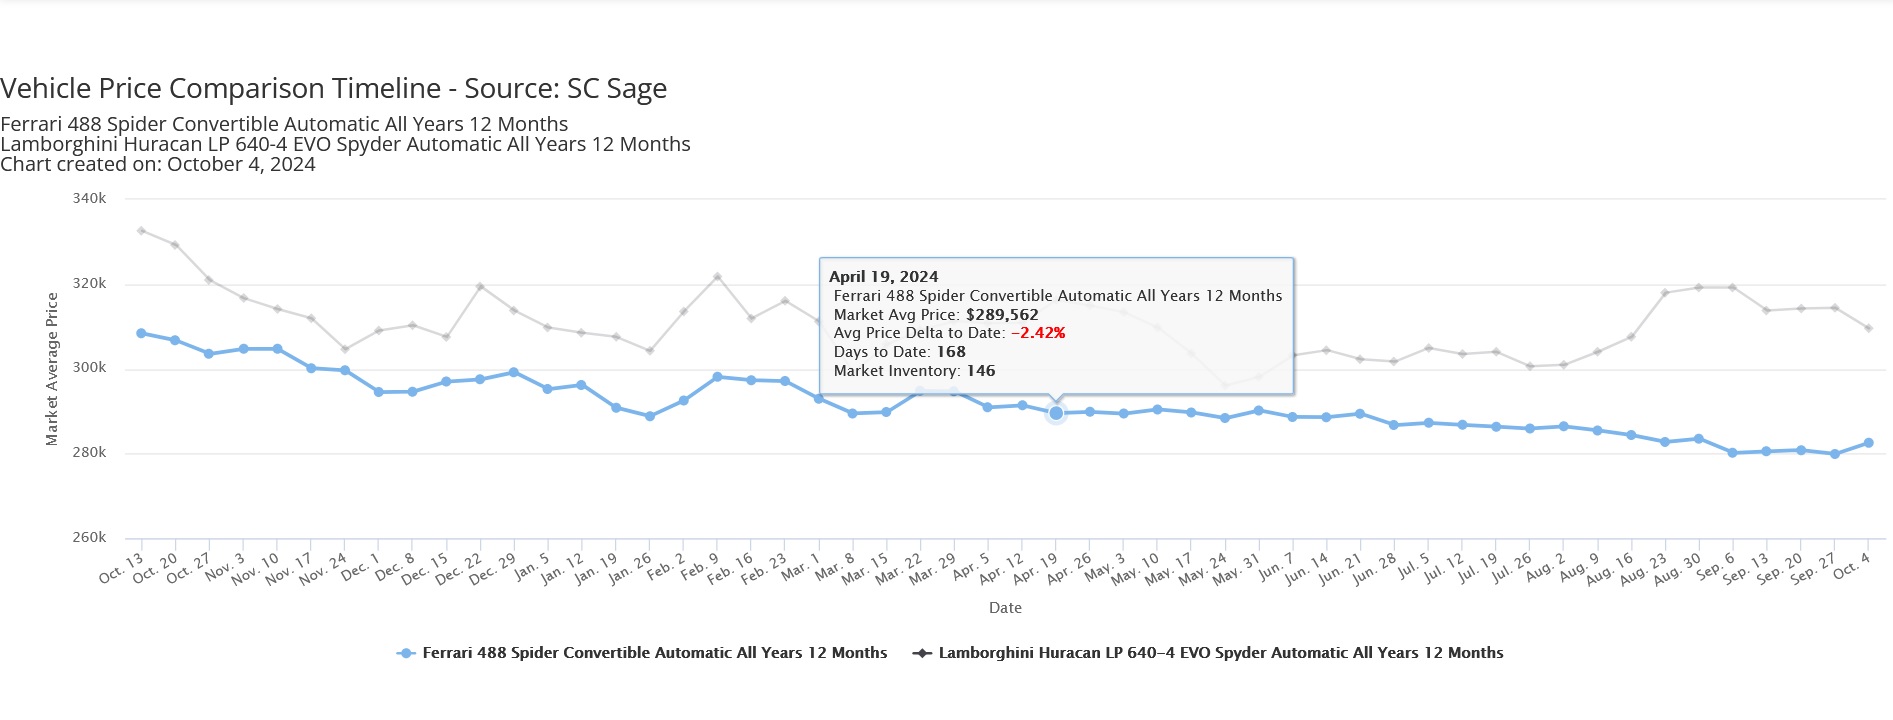Click the Vehicle Price Comparison Timeline title
This screenshot has height=720, width=1893.
(x=333, y=89)
